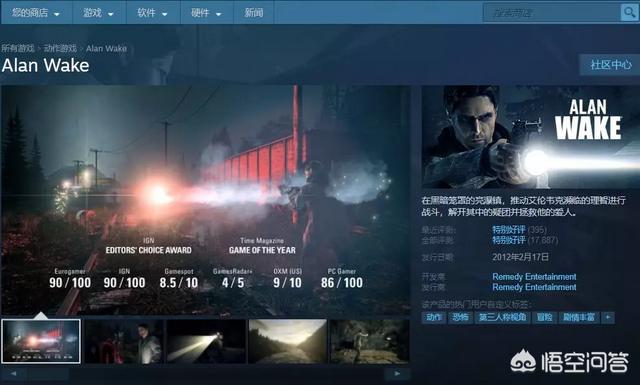Image resolution: width=640 pixels, height=385 pixels.
Task: Click the screenshot strip scrollbar handle
Action: [48, 373]
